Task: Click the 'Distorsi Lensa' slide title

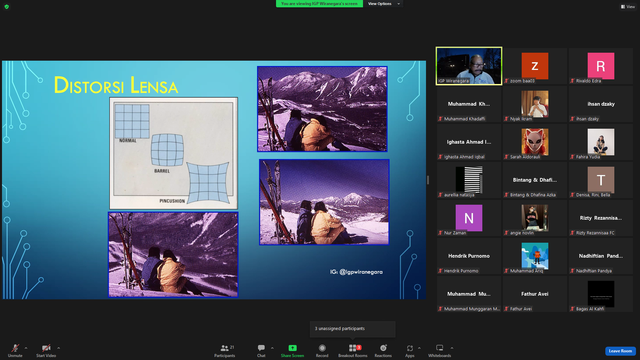Action: click(116, 85)
